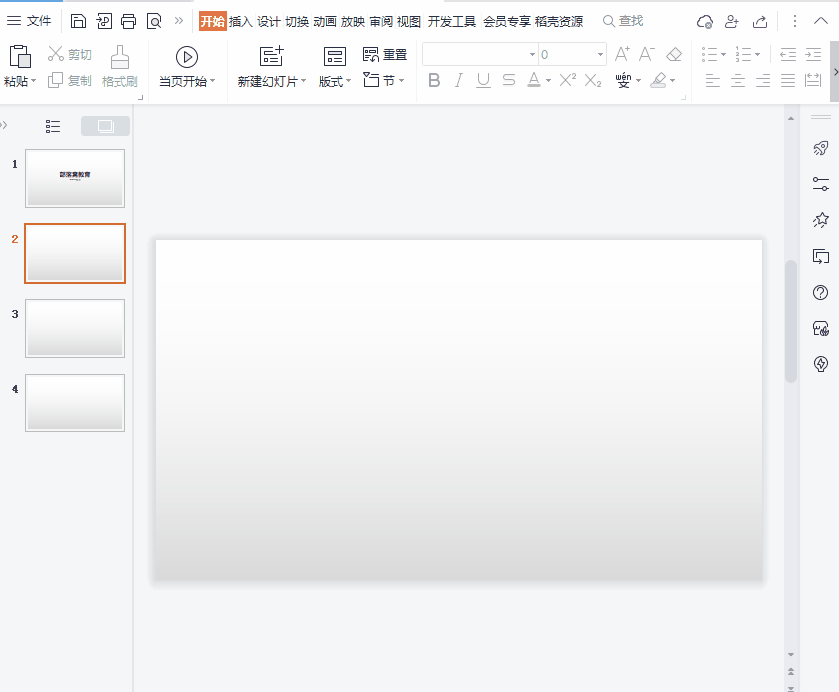Center align text
The image size is (839, 692).
738,81
